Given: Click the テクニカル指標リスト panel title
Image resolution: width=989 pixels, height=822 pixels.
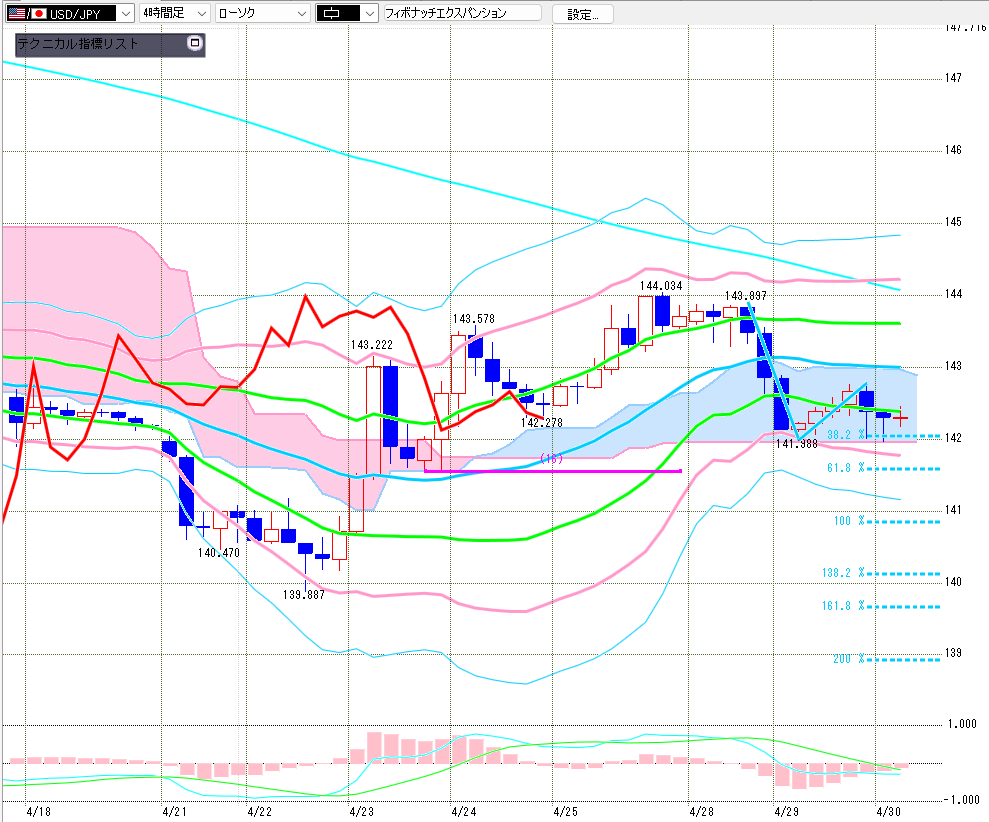Looking at the screenshot, I should [x=78, y=44].
